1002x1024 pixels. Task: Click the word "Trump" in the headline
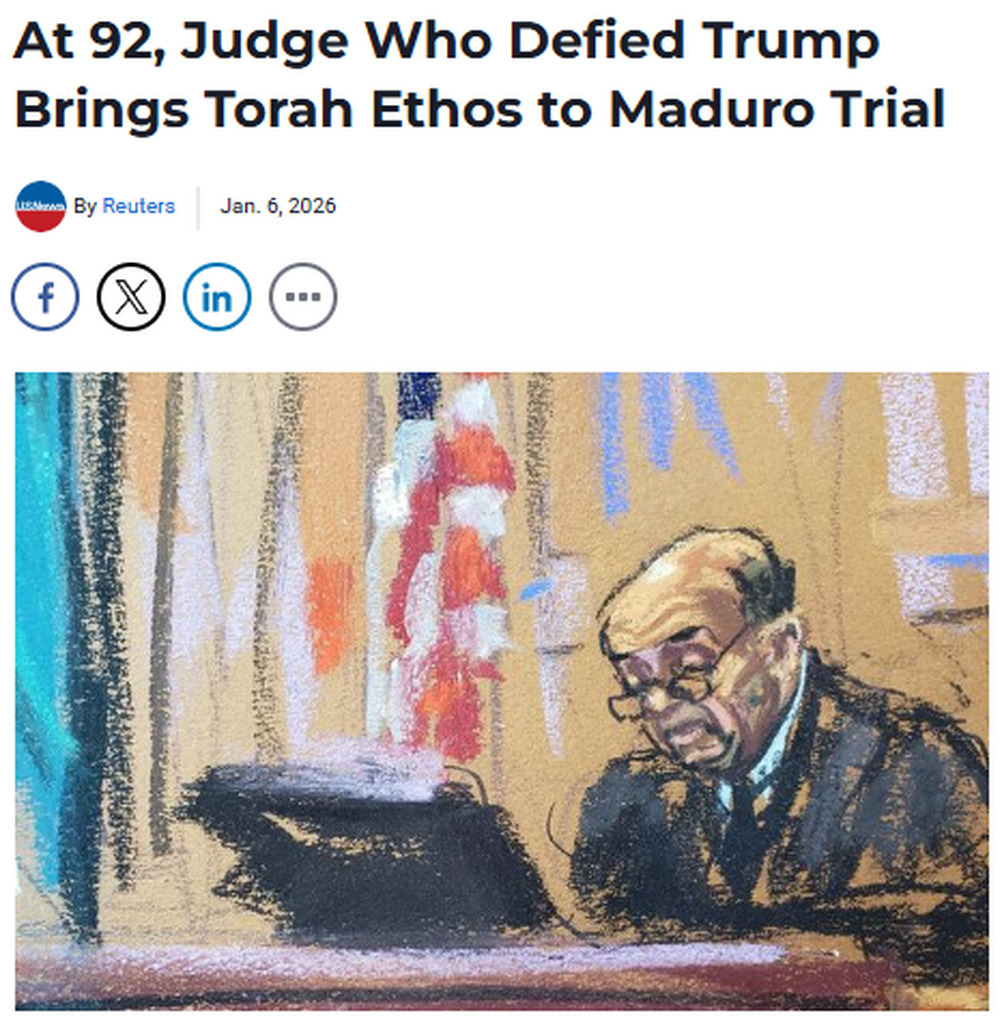(x=792, y=43)
